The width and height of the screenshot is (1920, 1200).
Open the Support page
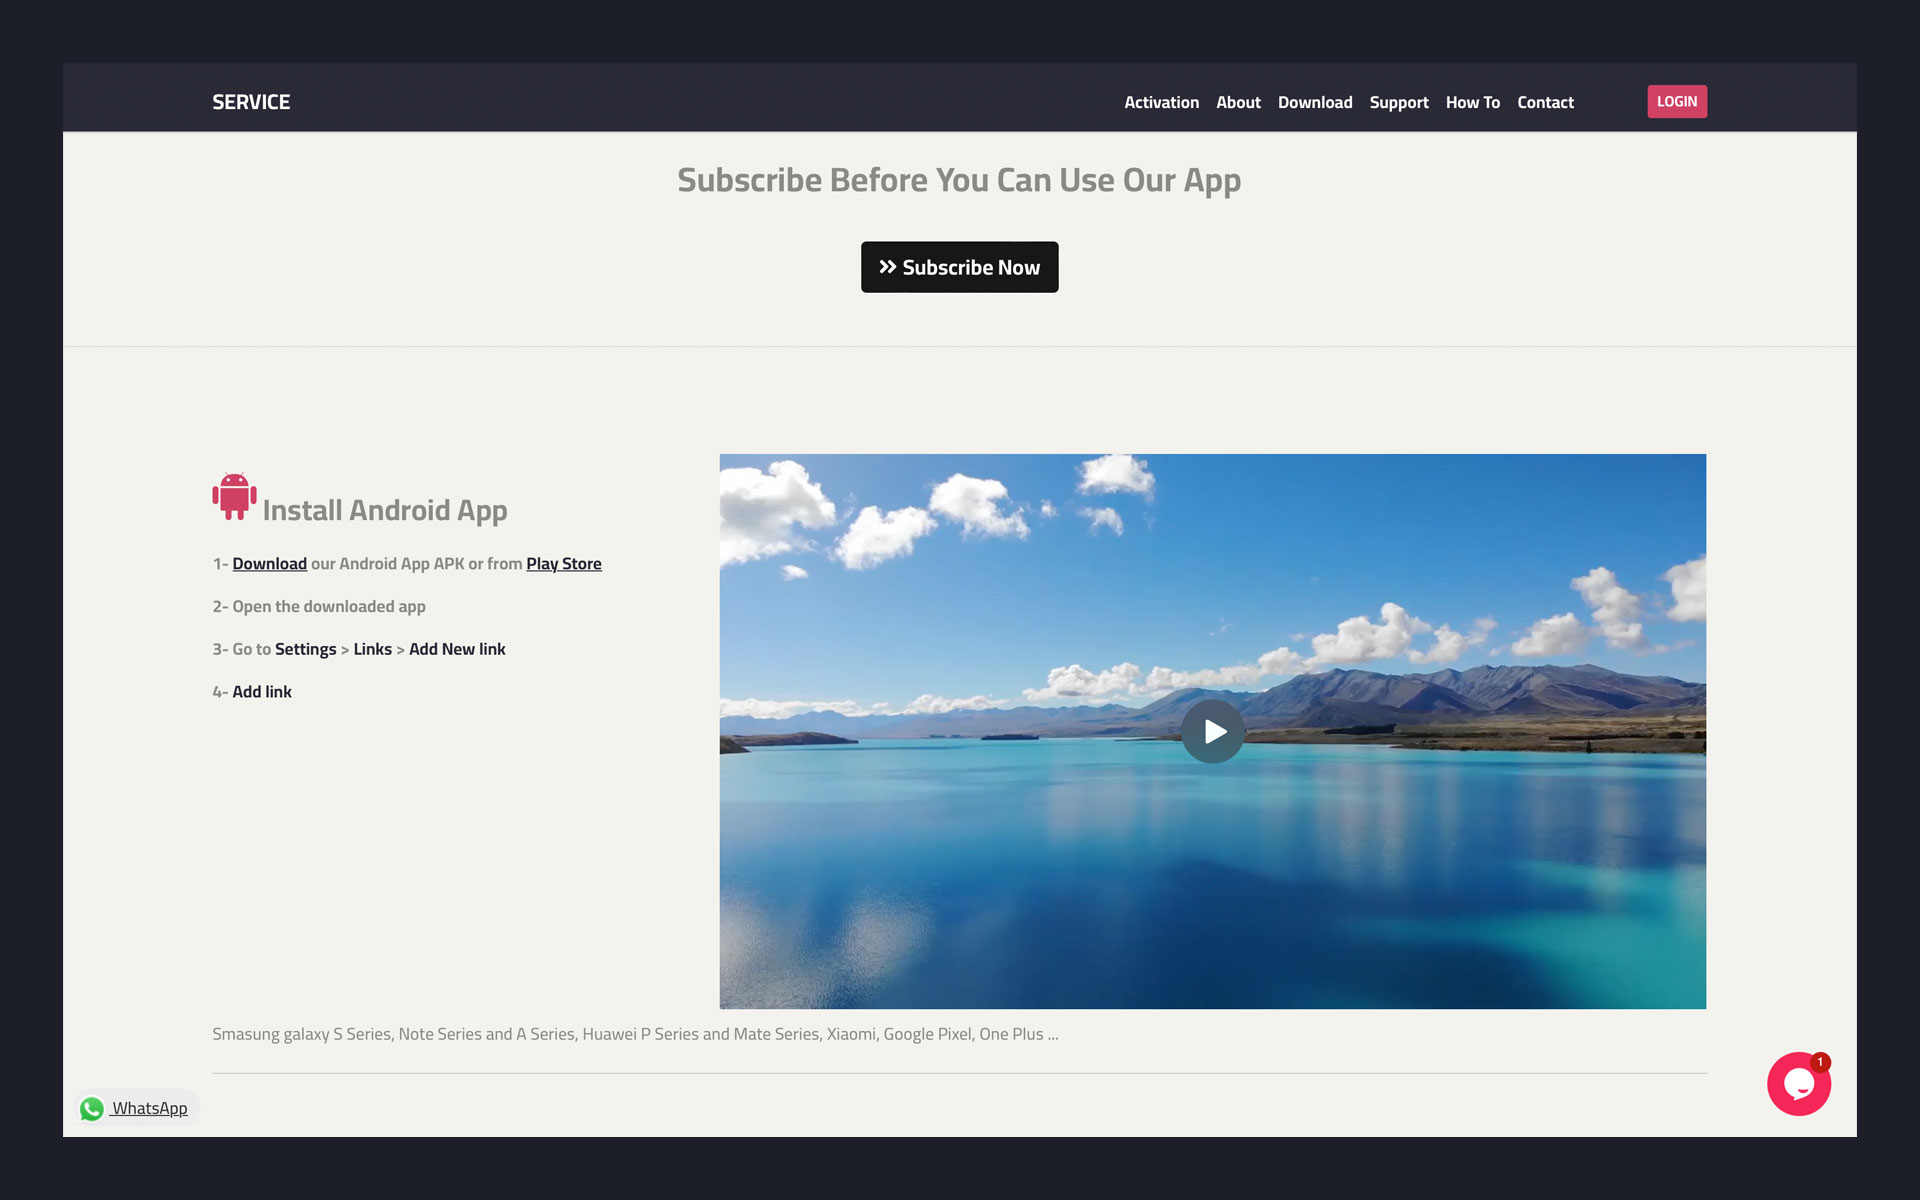pyautogui.click(x=1399, y=101)
